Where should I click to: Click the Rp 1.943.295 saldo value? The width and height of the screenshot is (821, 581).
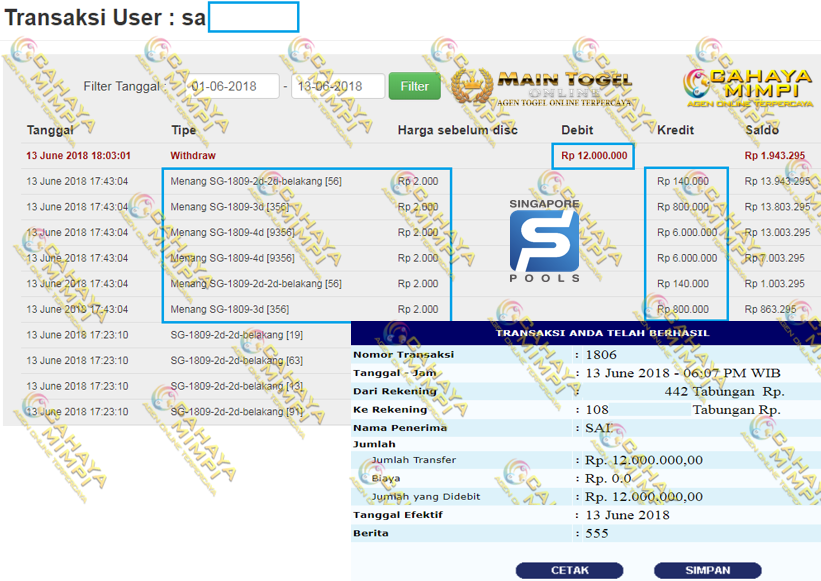tap(775, 156)
